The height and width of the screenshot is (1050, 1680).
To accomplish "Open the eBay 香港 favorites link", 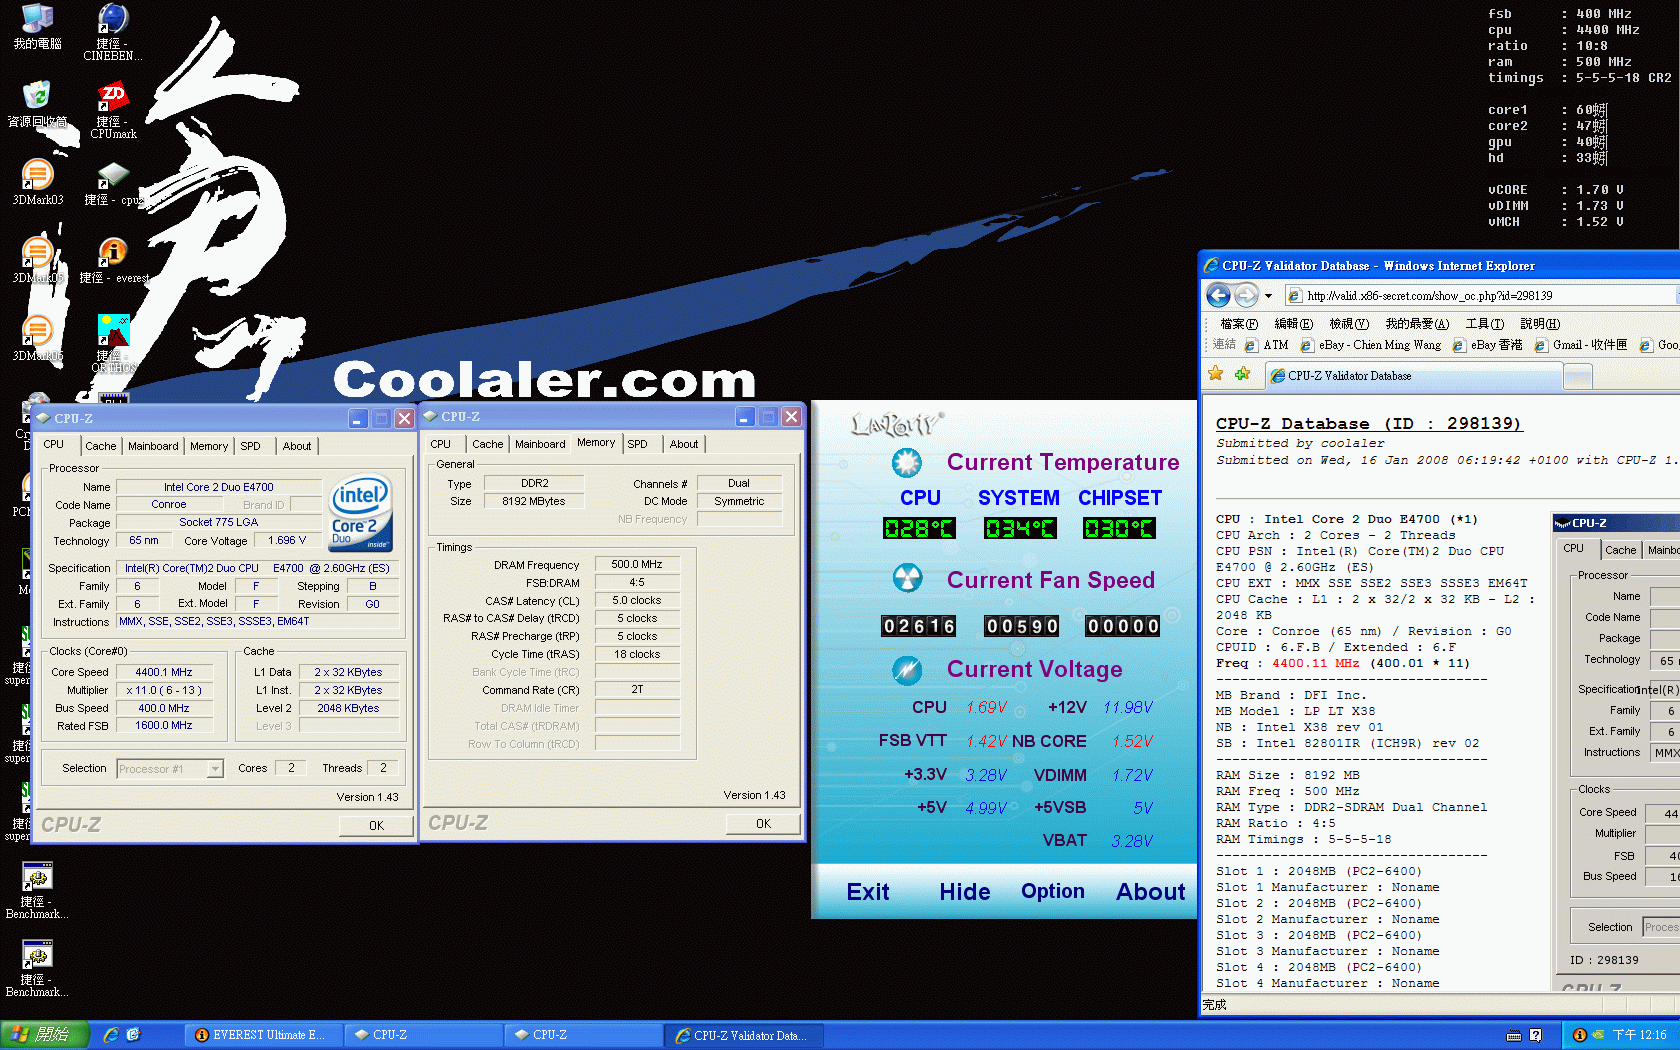I will click(1487, 345).
